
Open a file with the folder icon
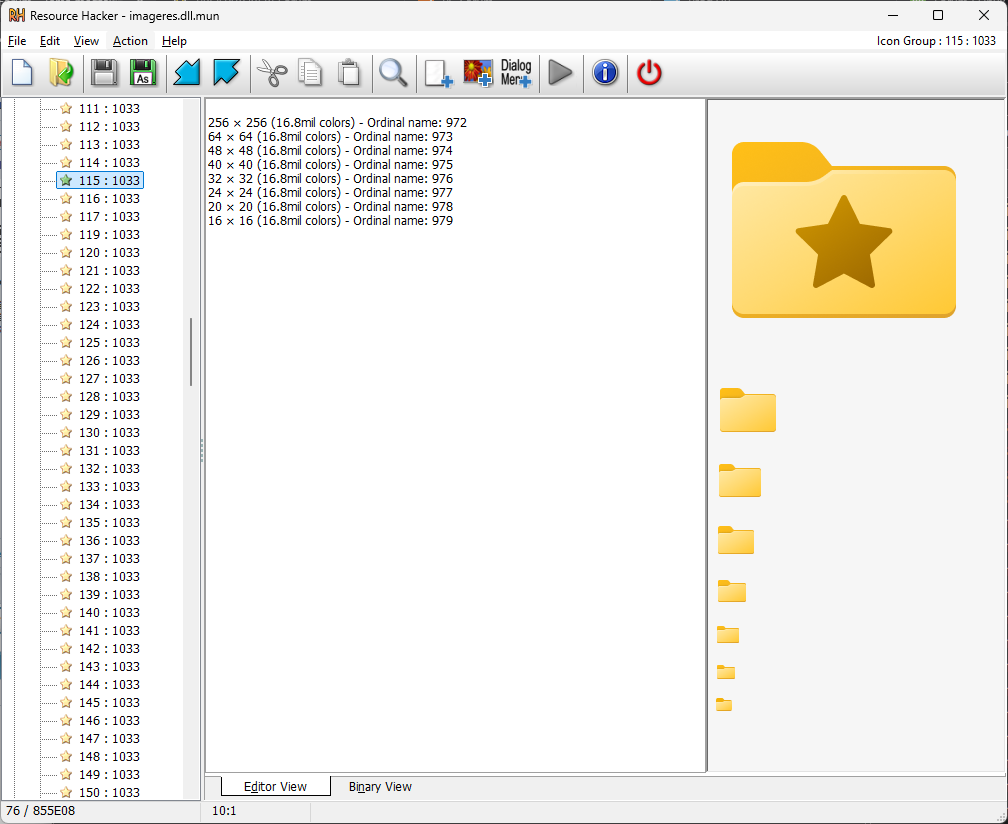[x=62, y=73]
